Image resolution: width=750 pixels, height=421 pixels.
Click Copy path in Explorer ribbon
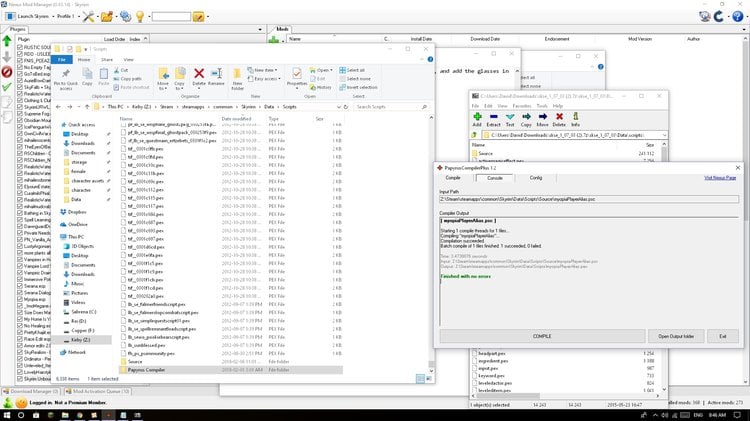coord(128,78)
